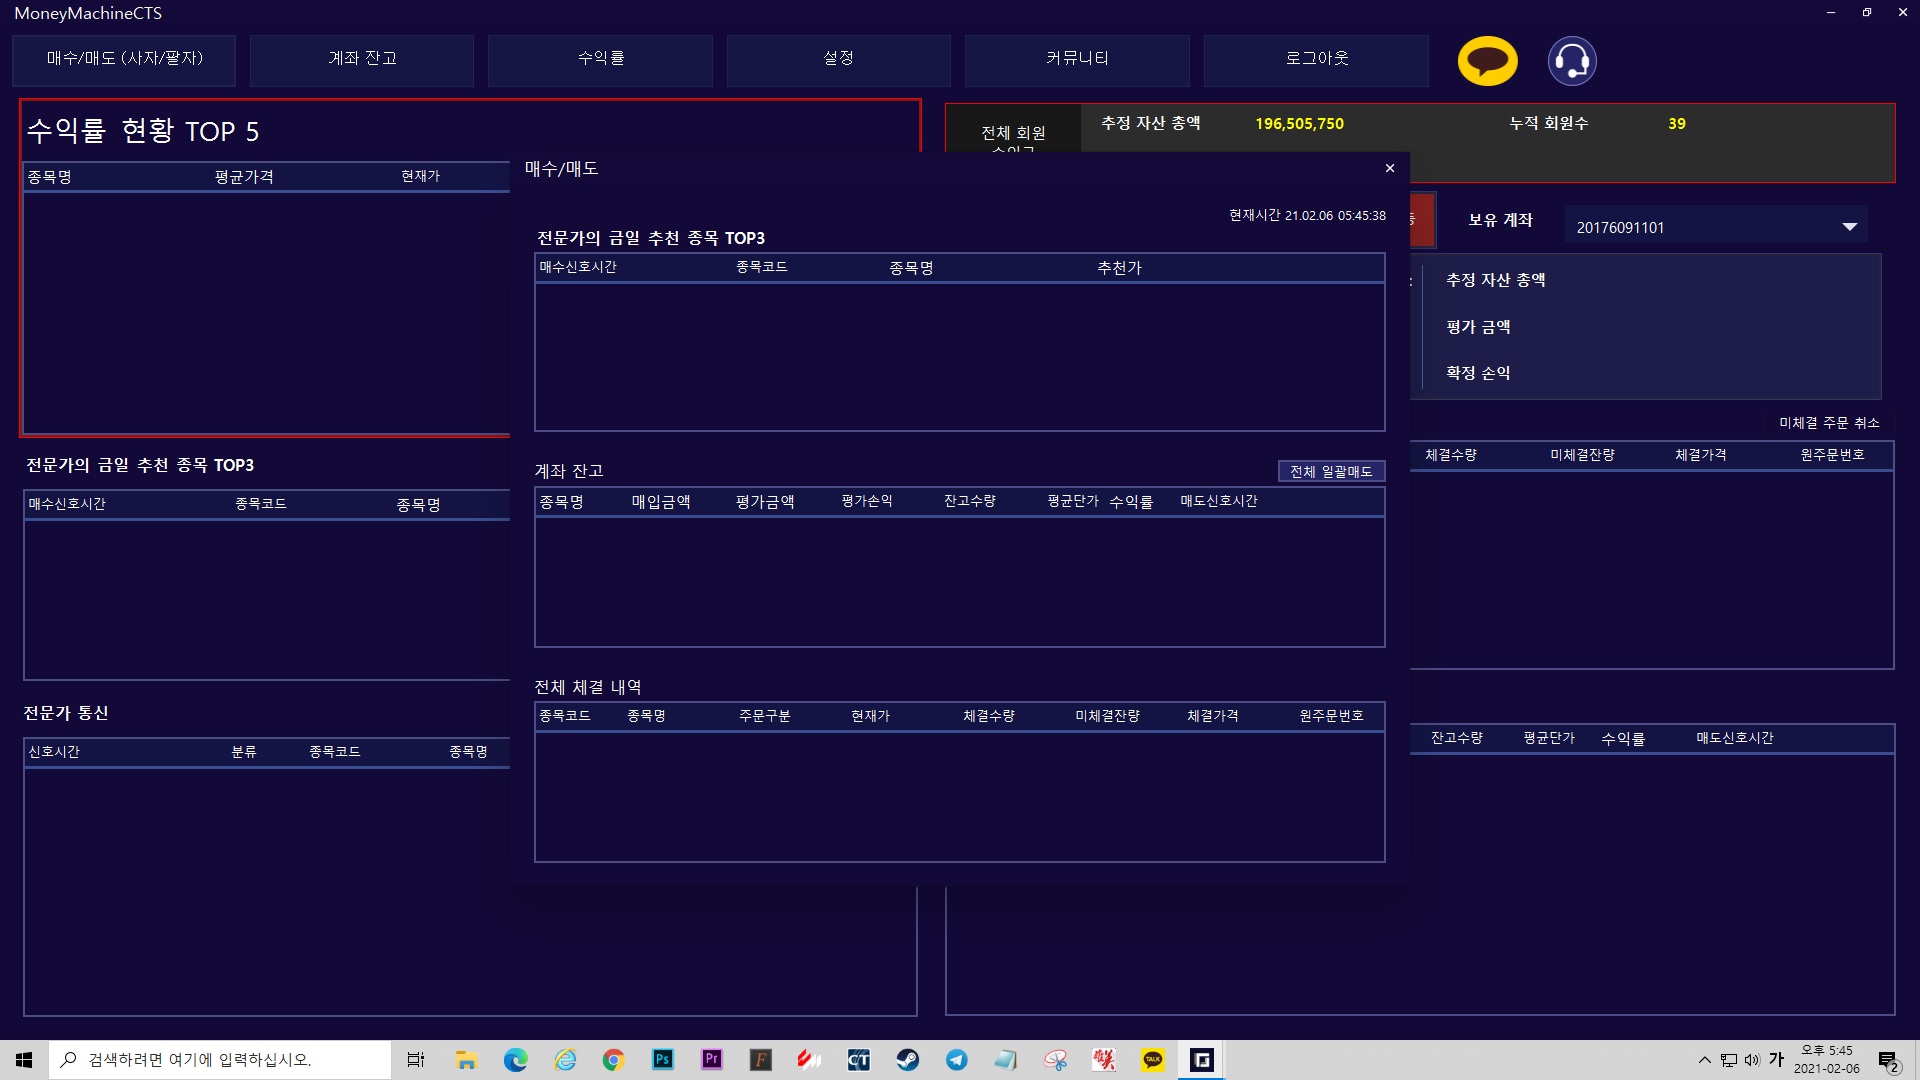Open Premiere Pro from the taskbar
This screenshot has height=1080, width=1920.
pos(711,1060)
